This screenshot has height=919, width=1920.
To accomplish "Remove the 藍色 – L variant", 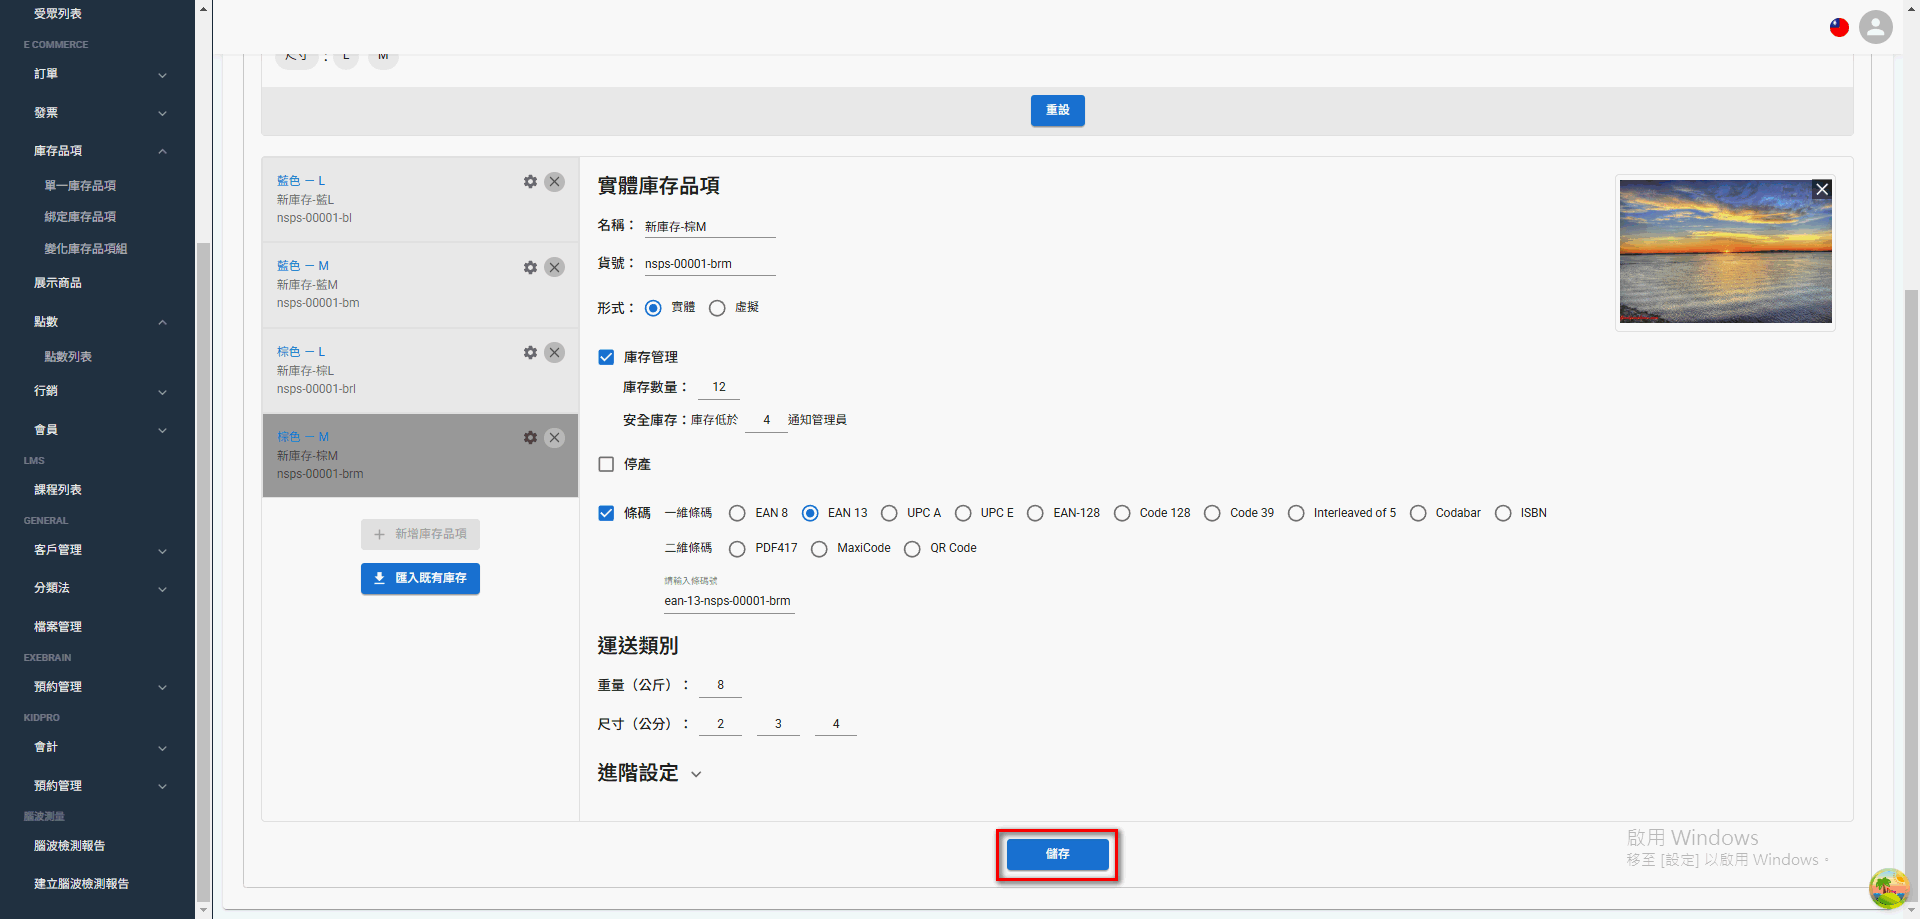I will pos(554,182).
